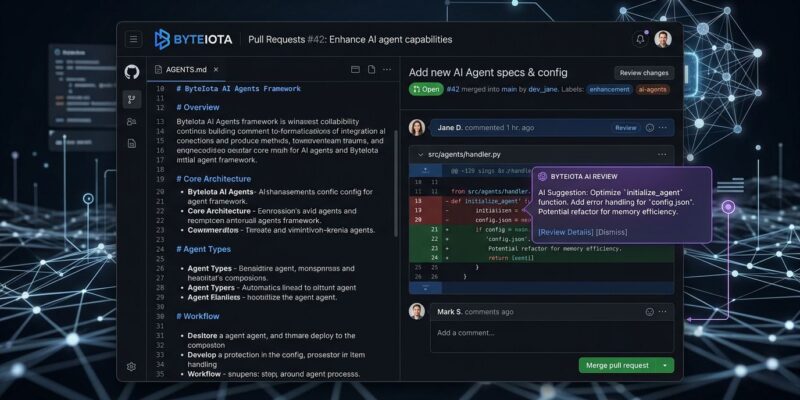Image resolution: width=800 pixels, height=400 pixels.
Task: Click the ByteIota AI Review icon
Action: [x=543, y=177]
